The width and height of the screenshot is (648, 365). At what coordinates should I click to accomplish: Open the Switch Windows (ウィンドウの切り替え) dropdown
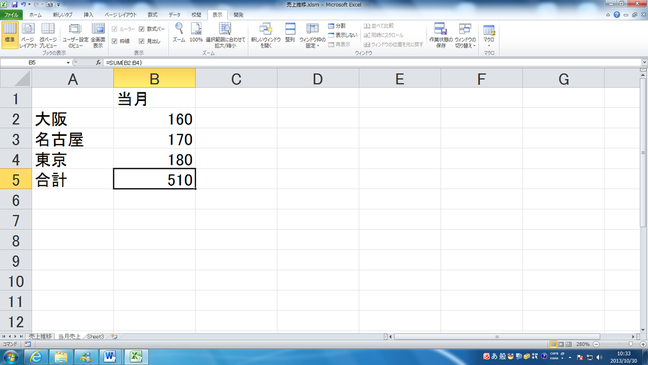(465, 35)
